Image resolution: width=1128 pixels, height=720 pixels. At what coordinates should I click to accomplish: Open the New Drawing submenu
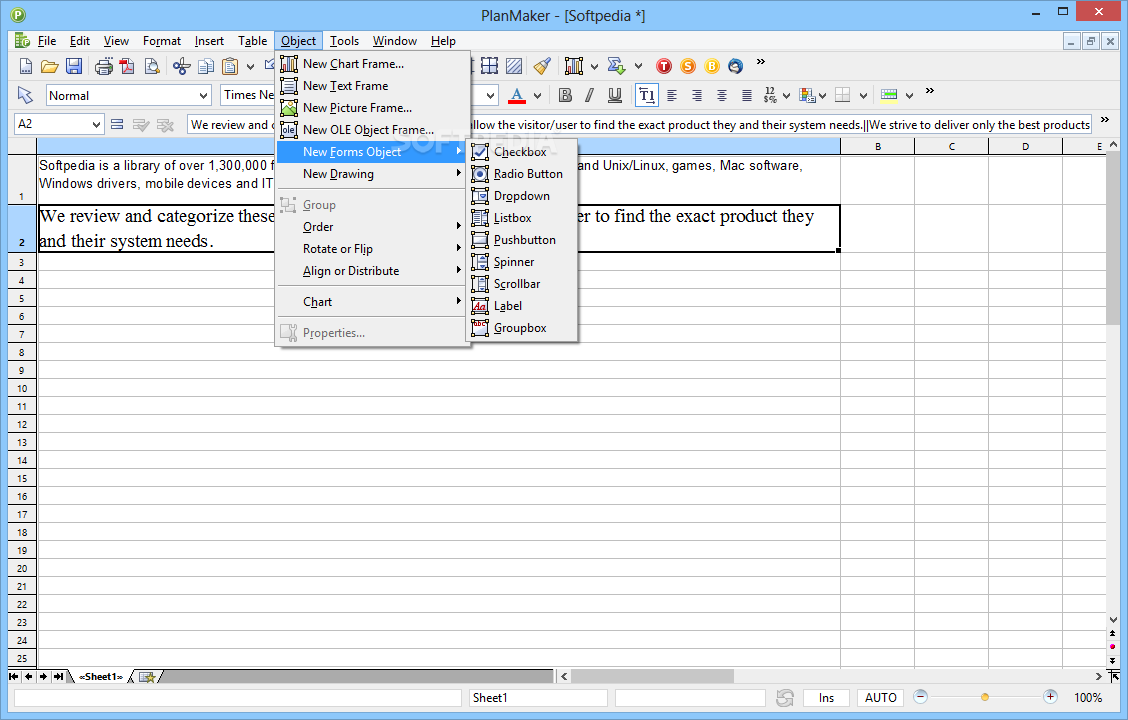click(373, 174)
